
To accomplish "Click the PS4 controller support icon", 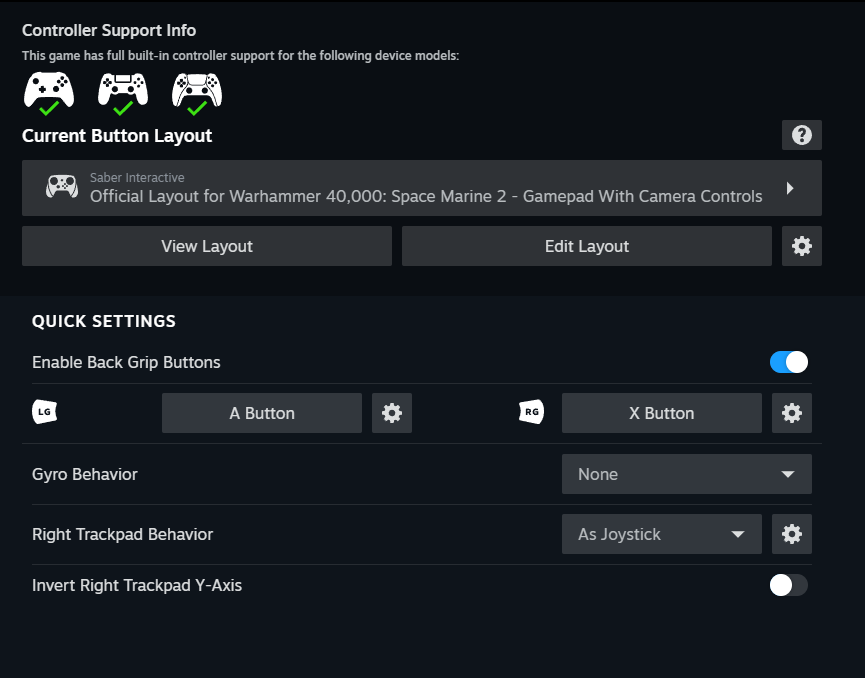I will coord(123,93).
